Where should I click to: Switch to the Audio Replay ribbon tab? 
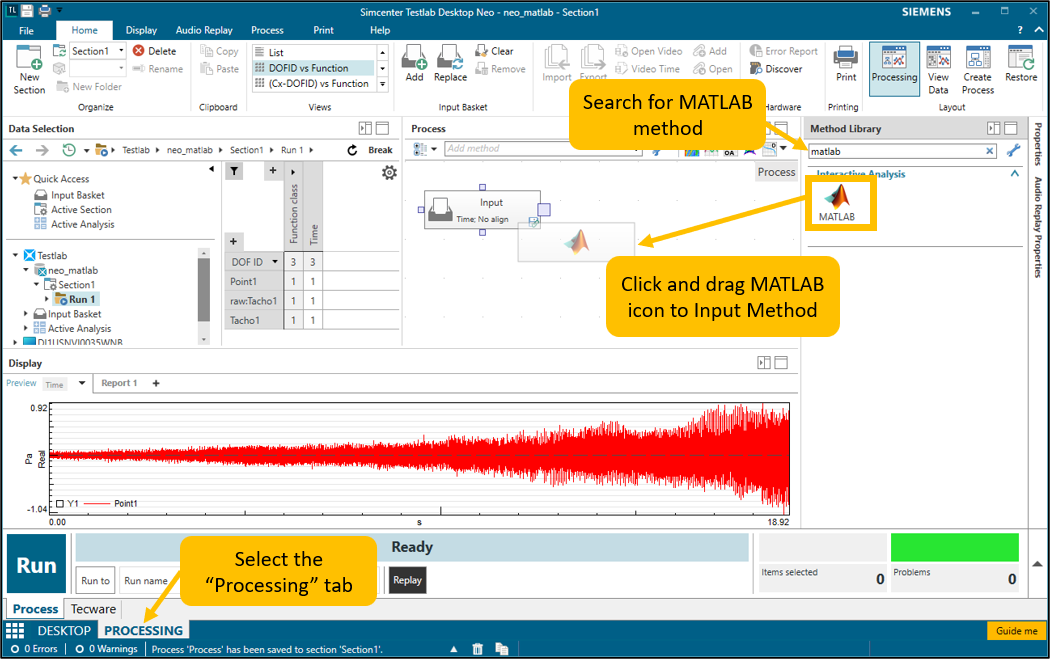coord(204,30)
